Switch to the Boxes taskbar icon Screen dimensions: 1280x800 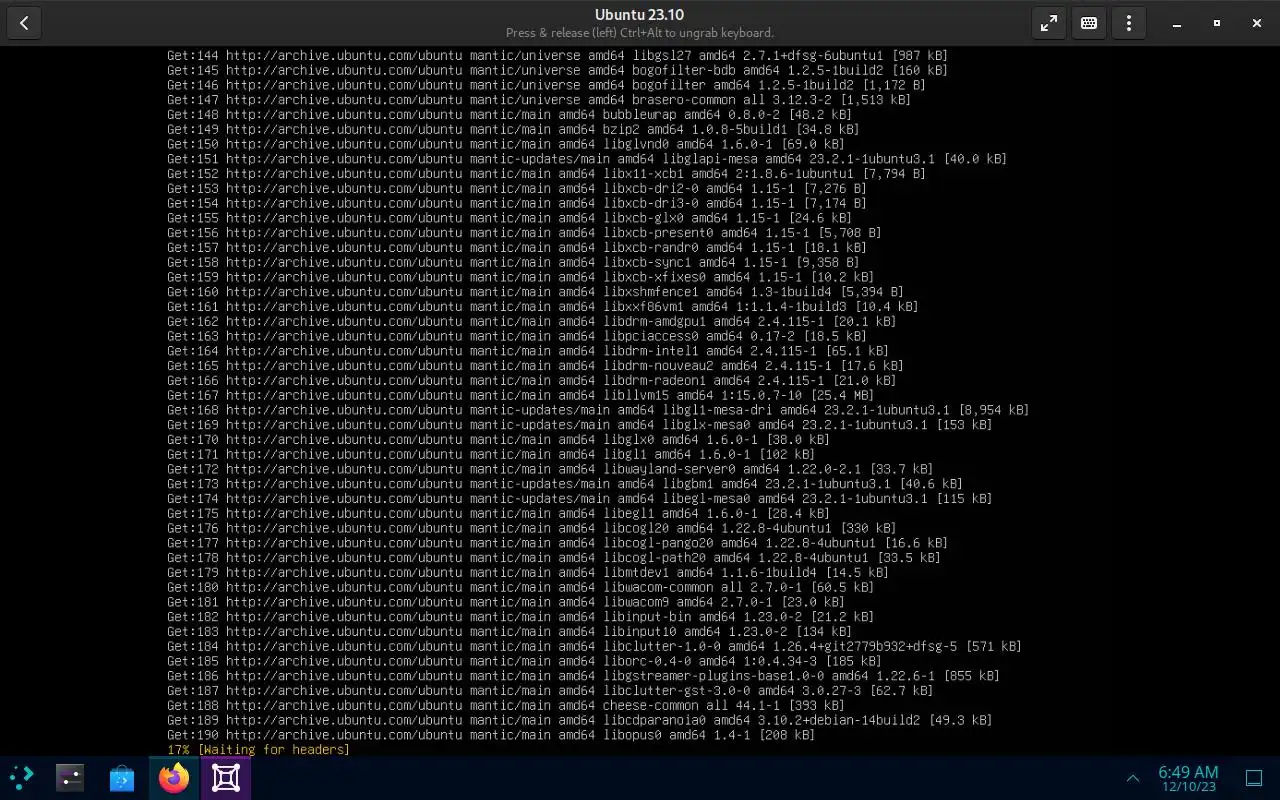pos(226,778)
